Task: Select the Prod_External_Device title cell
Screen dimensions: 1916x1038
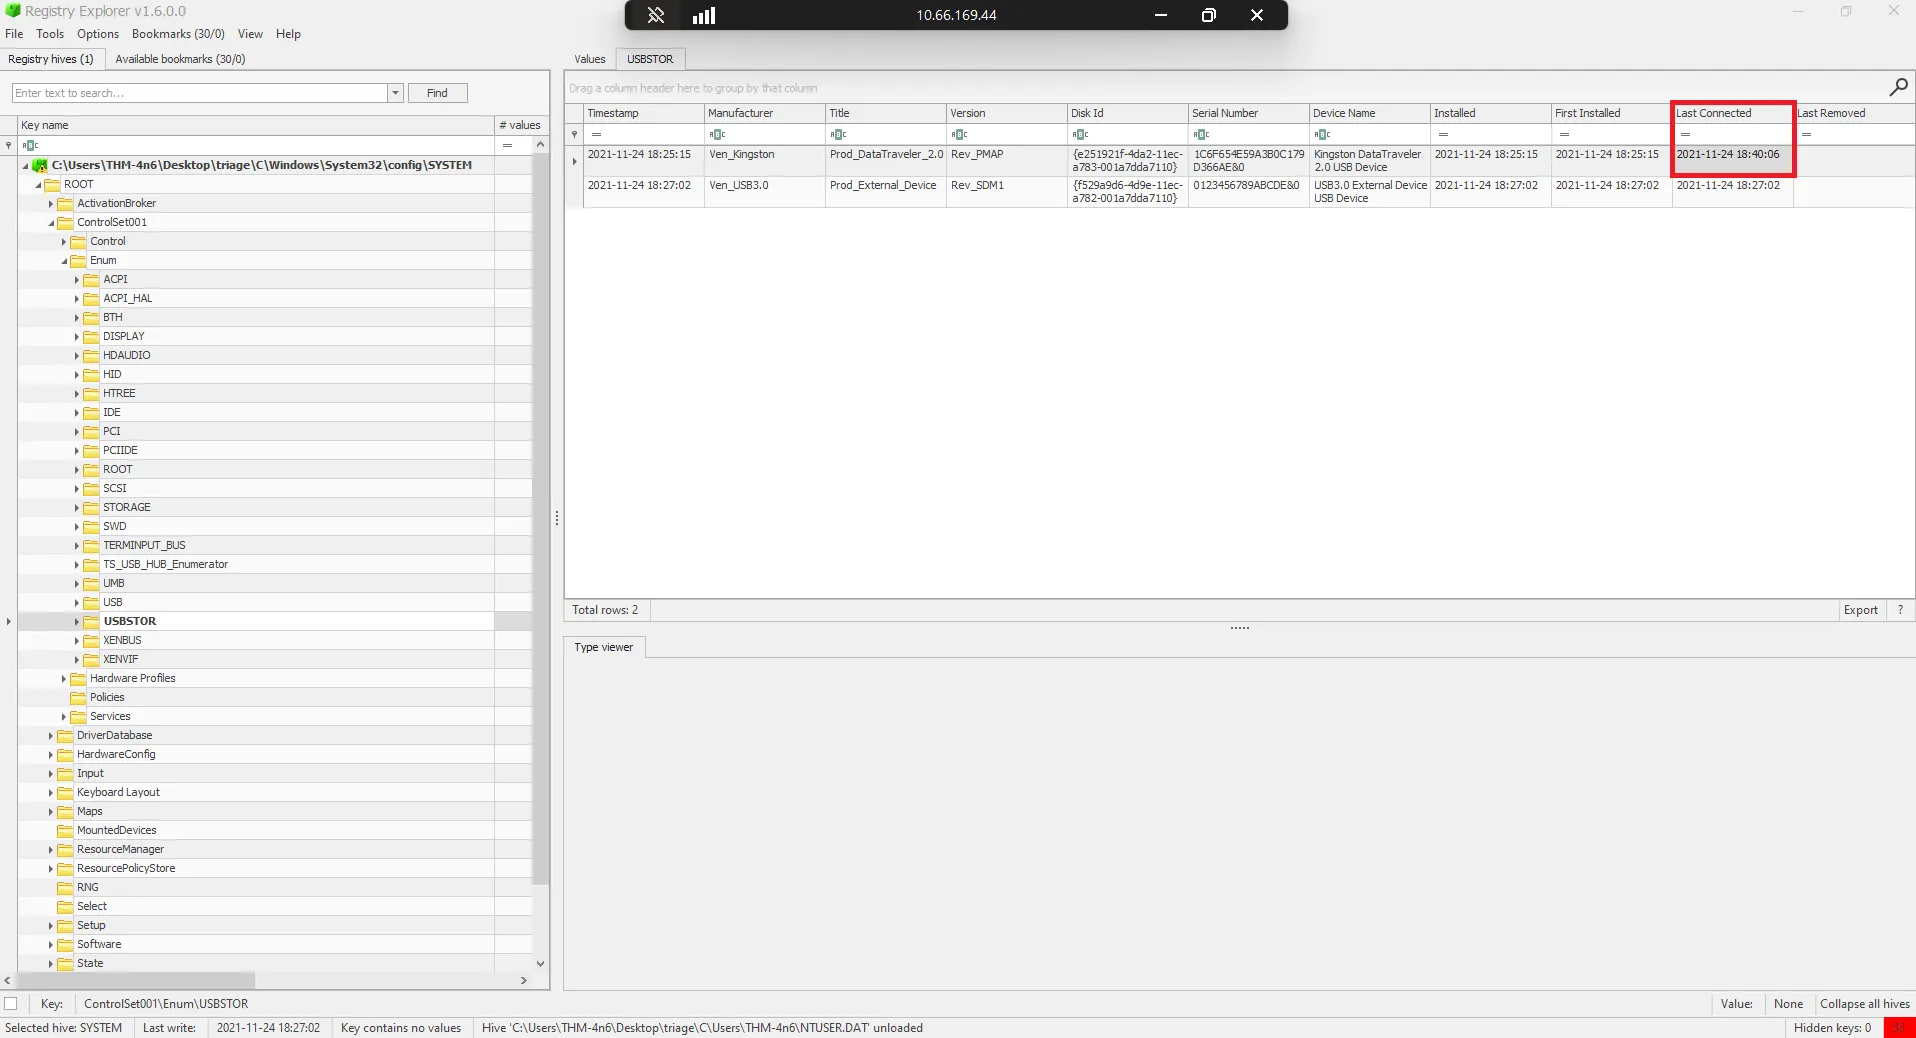Action: coord(885,192)
